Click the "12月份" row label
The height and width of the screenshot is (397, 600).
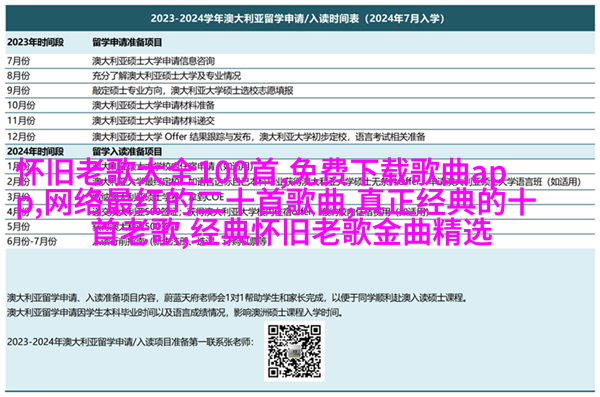click(x=21, y=137)
